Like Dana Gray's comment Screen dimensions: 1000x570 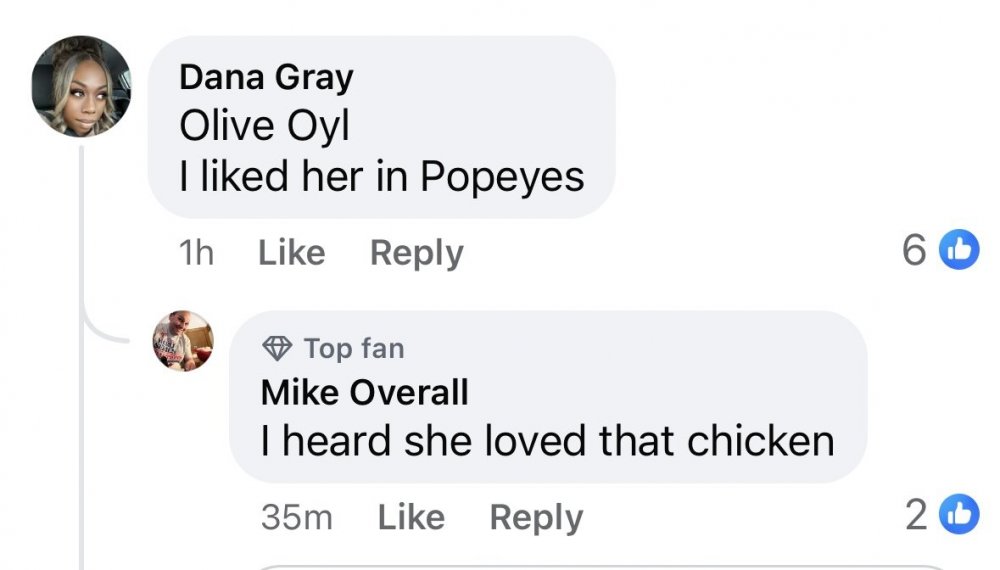(x=291, y=253)
